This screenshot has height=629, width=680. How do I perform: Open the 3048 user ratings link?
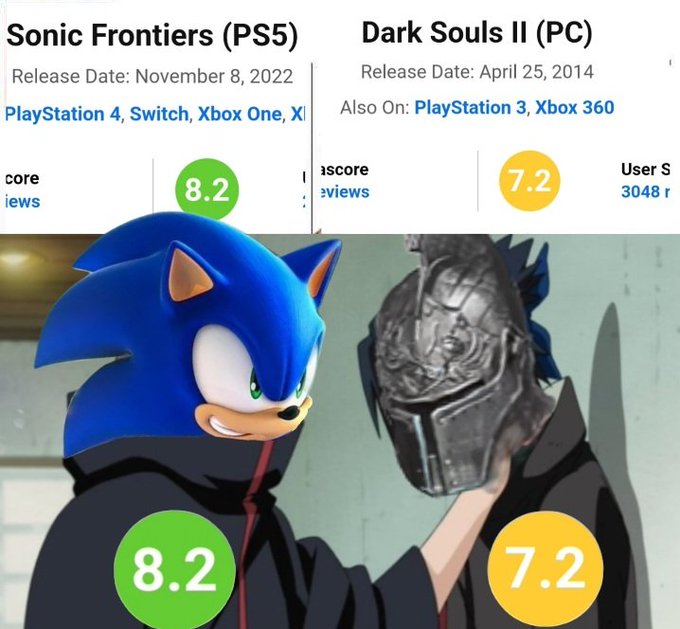(x=645, y=191)
